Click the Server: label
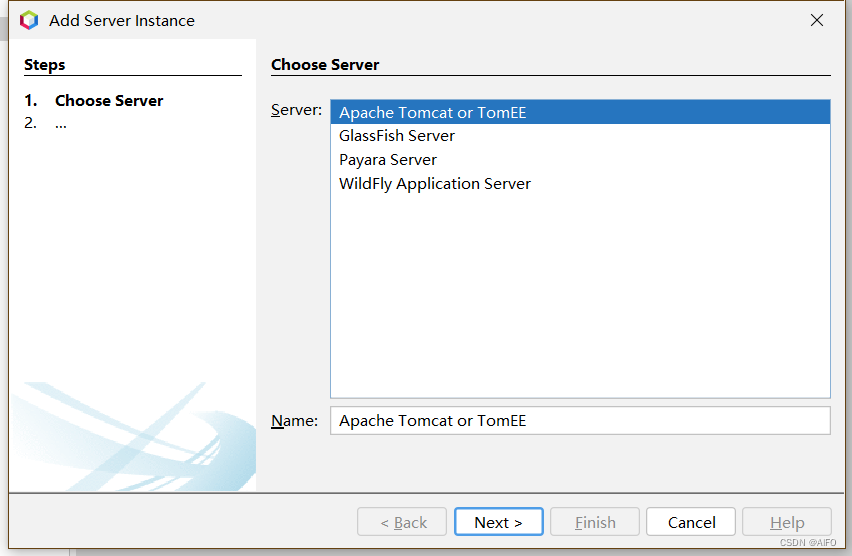 click(x=296, y=110)
